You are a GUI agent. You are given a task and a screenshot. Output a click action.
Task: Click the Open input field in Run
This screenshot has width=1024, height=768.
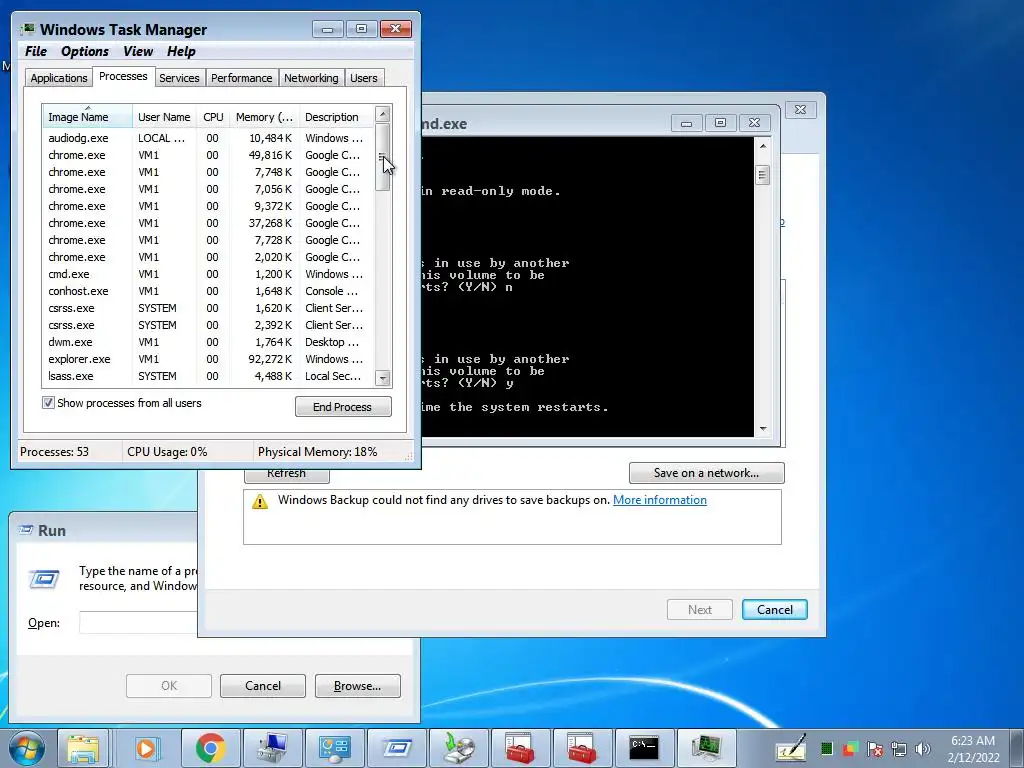[138, 622]
